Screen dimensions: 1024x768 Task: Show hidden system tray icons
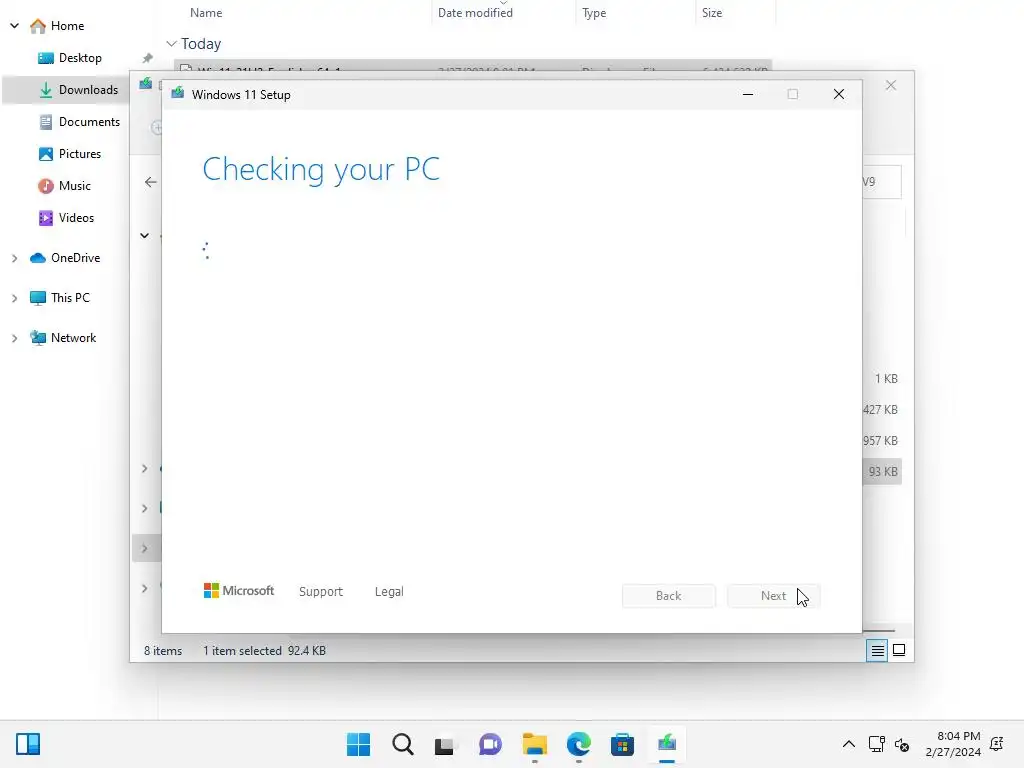(x=848, y=744)
